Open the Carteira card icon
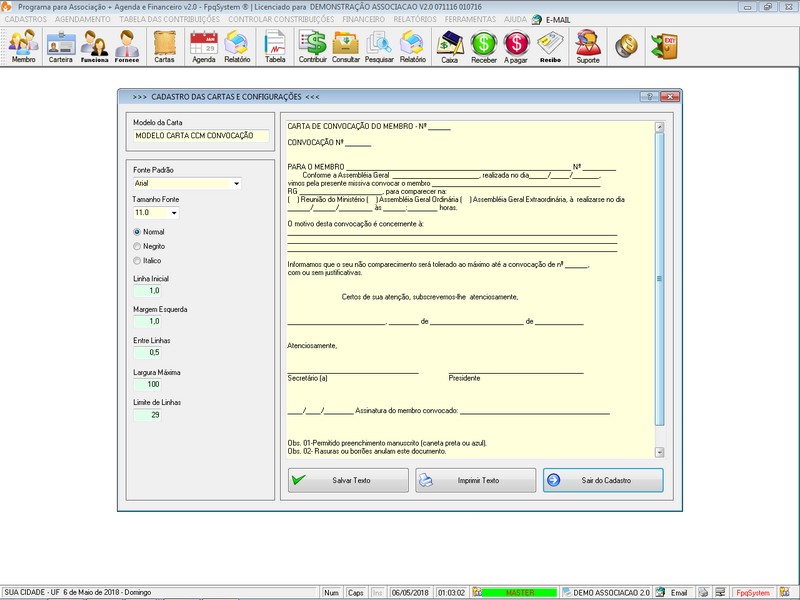 (61, 46)
